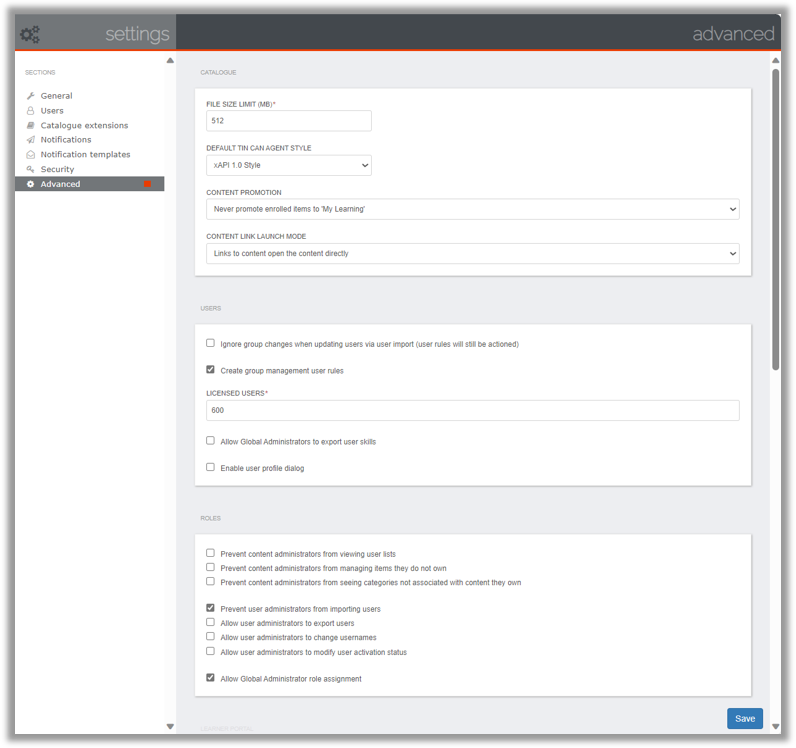Click the envelope icon beside Notification templates
This screenshot has width=796, height=748.
[x=30, y=154]
